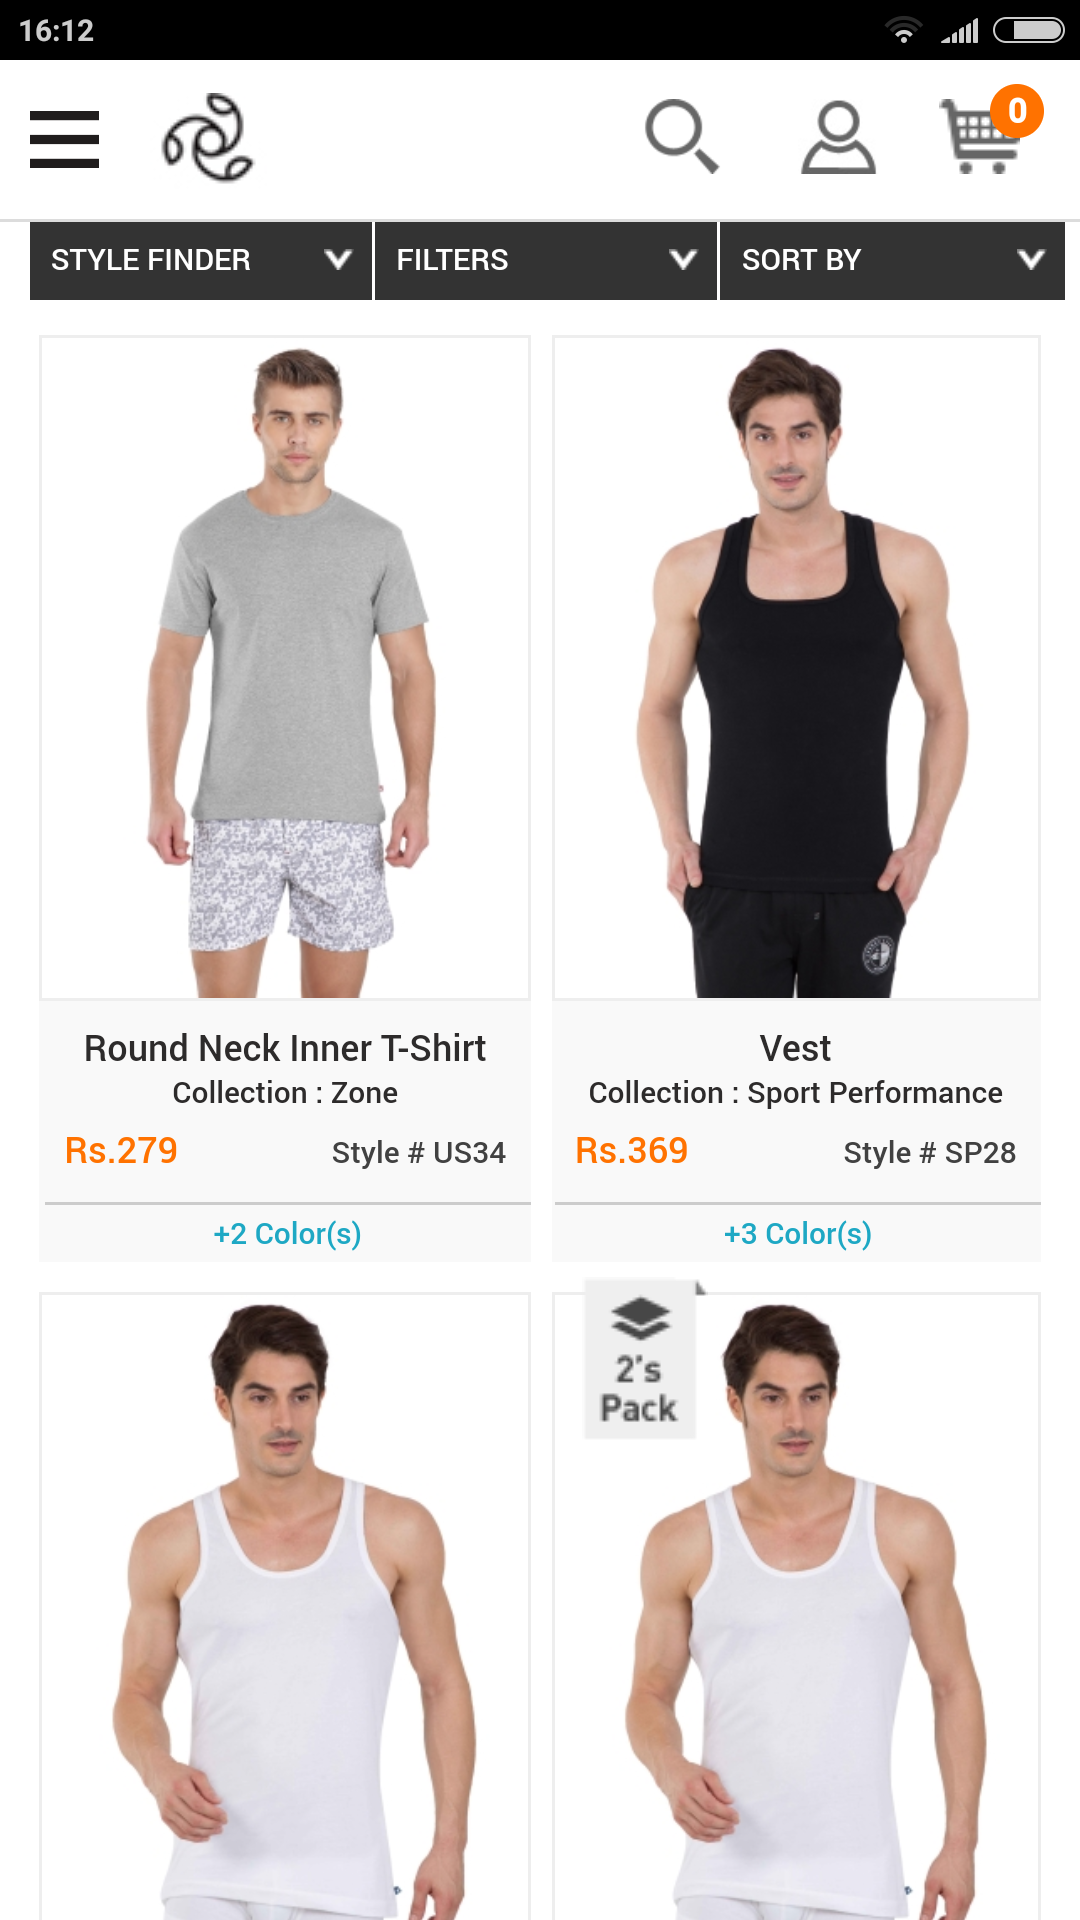
Task: Expand the Filters dropdown
Action: [546, 261]
